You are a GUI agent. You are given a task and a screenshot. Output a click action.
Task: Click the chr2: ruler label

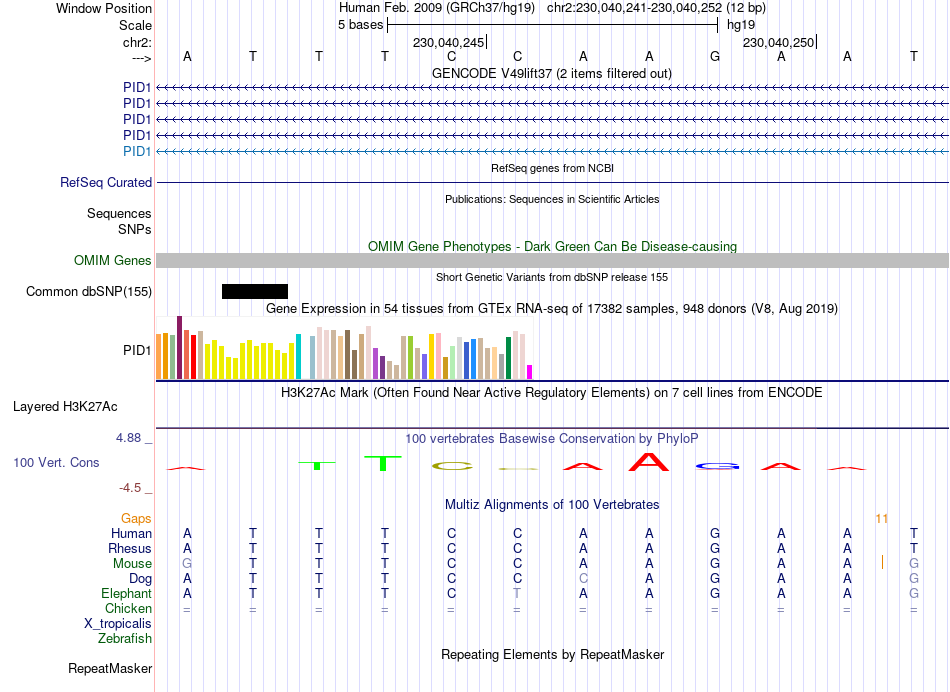(x=137, y=42)
